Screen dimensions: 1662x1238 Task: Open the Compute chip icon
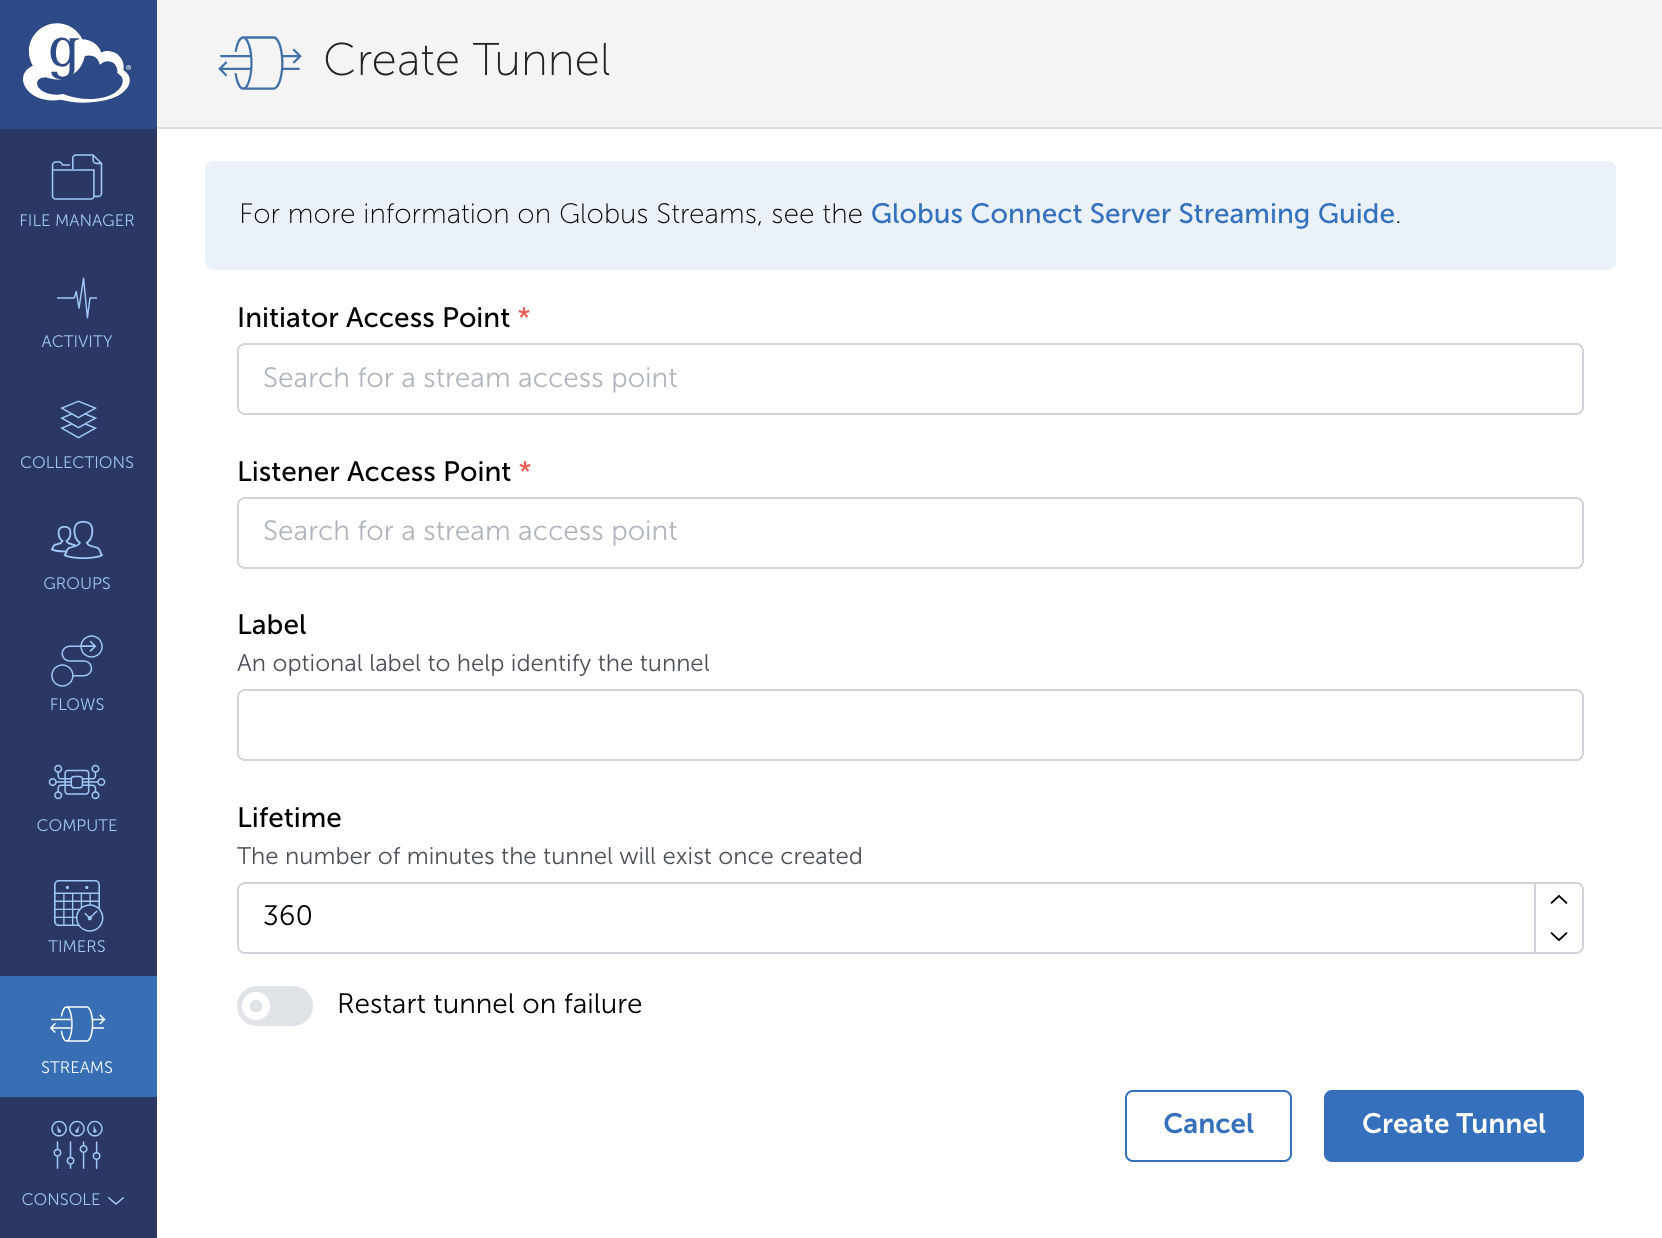pos(77,782)
